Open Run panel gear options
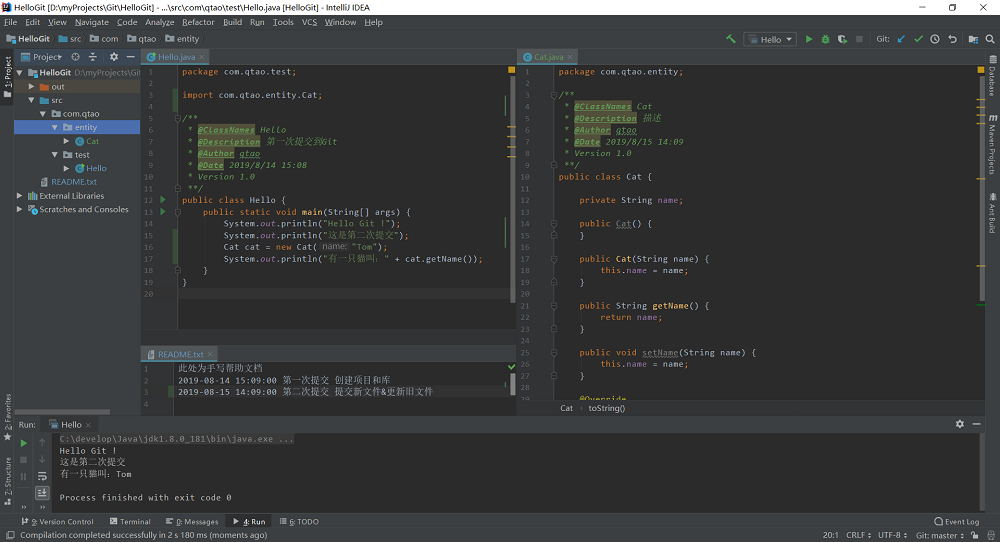Screen dimensions: 1000x542 point(960,424)
